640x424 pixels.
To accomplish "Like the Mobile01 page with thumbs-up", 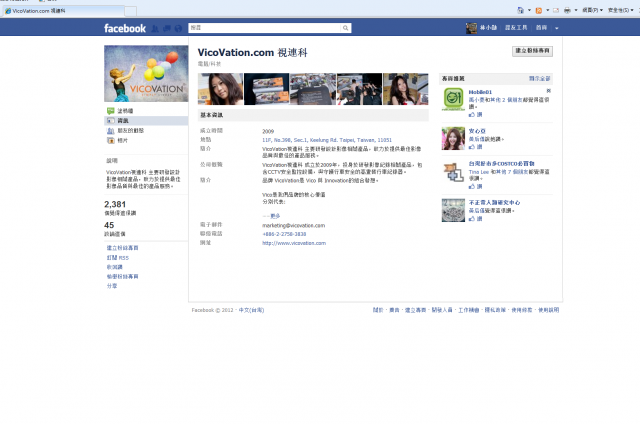I will coord(476,115).
